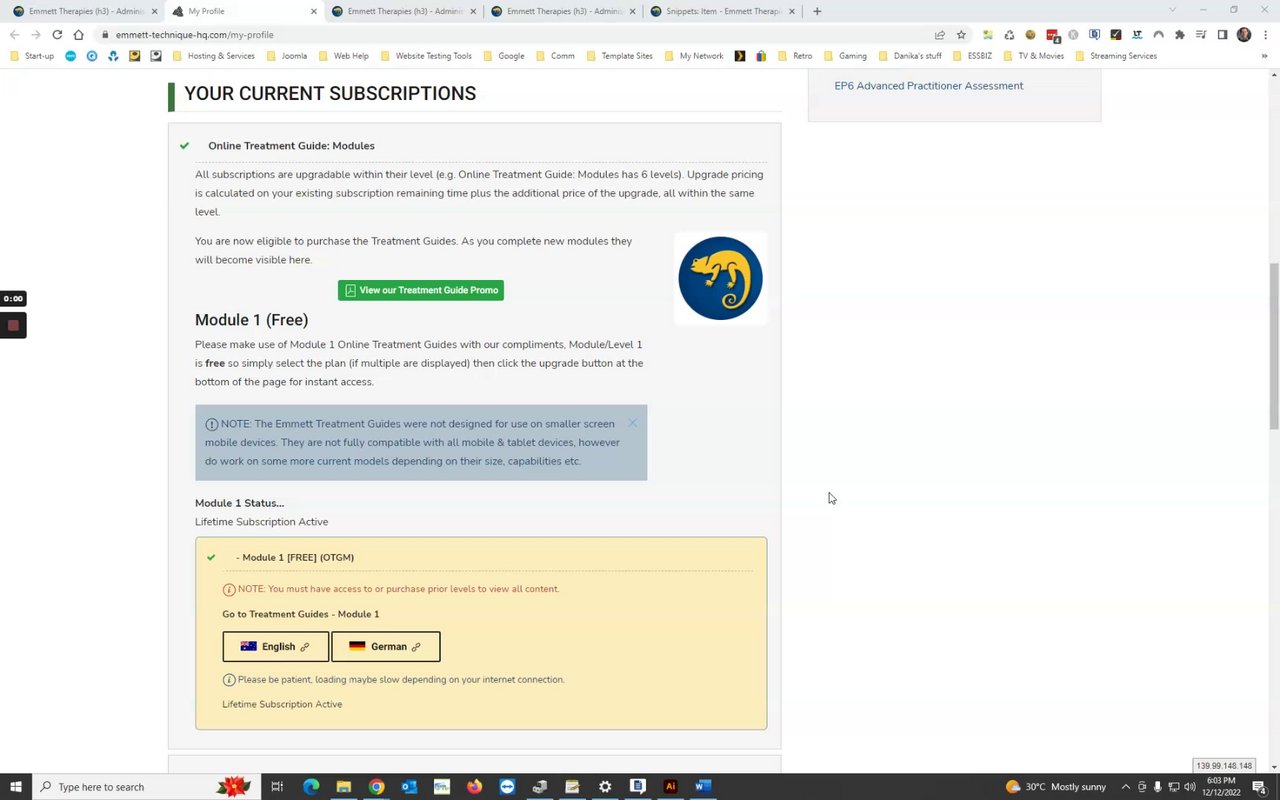The height and width of the screenshot is (800, 1280).
Task: Open the Website Testing Tools bookmark folder
Action: click(425, 56)
